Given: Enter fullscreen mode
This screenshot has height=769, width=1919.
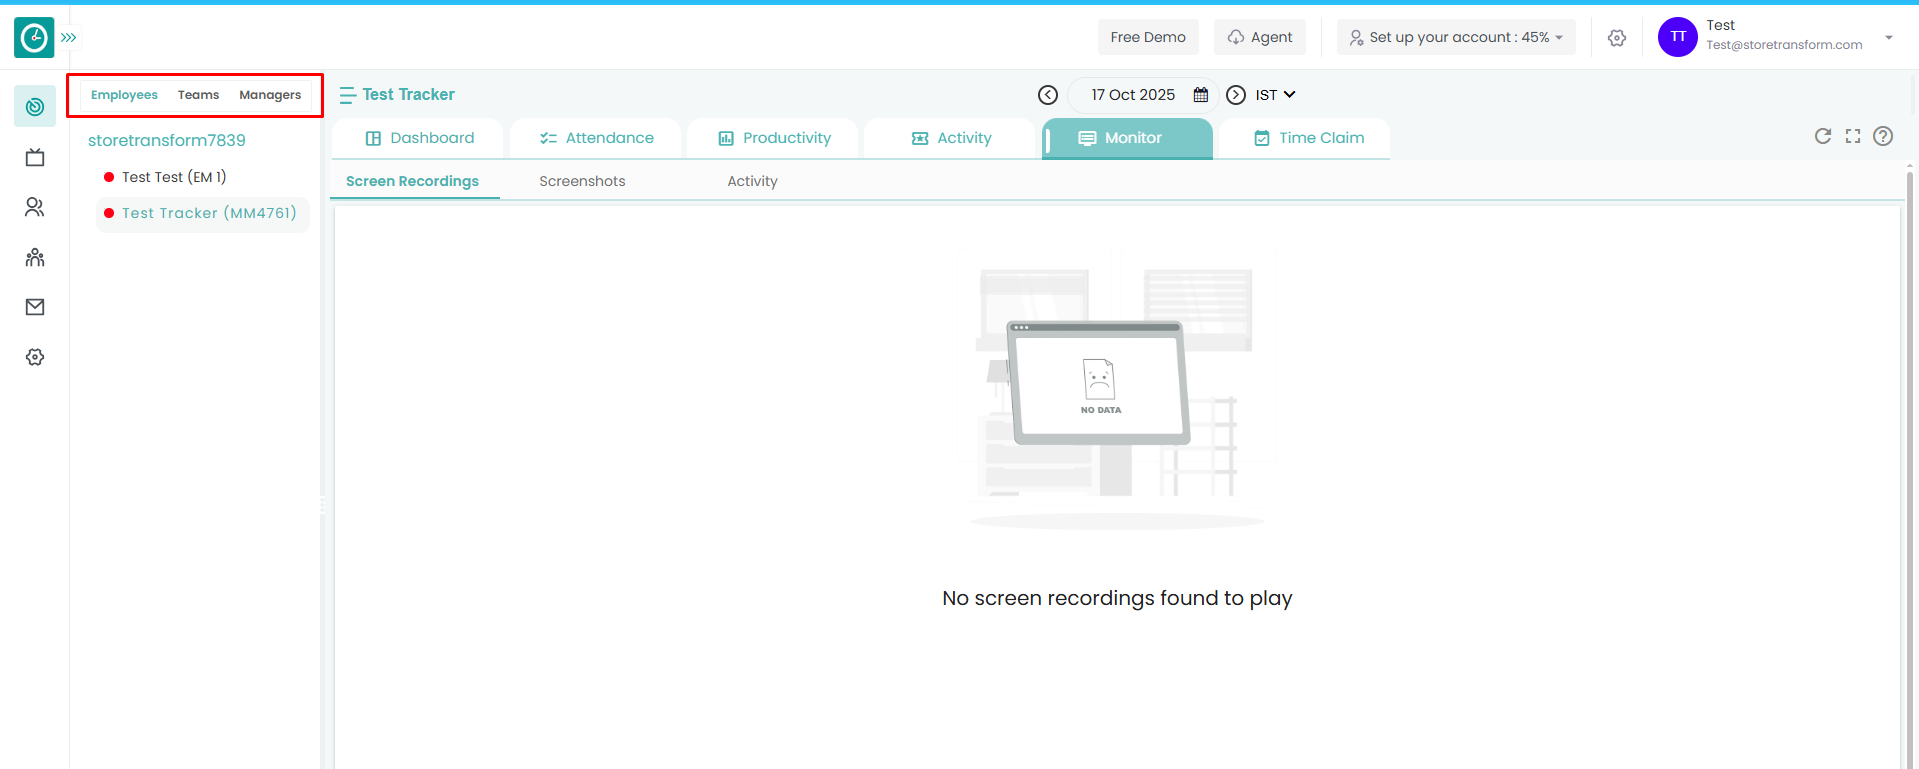Looking at the screenshot, I should (1853, 136).
